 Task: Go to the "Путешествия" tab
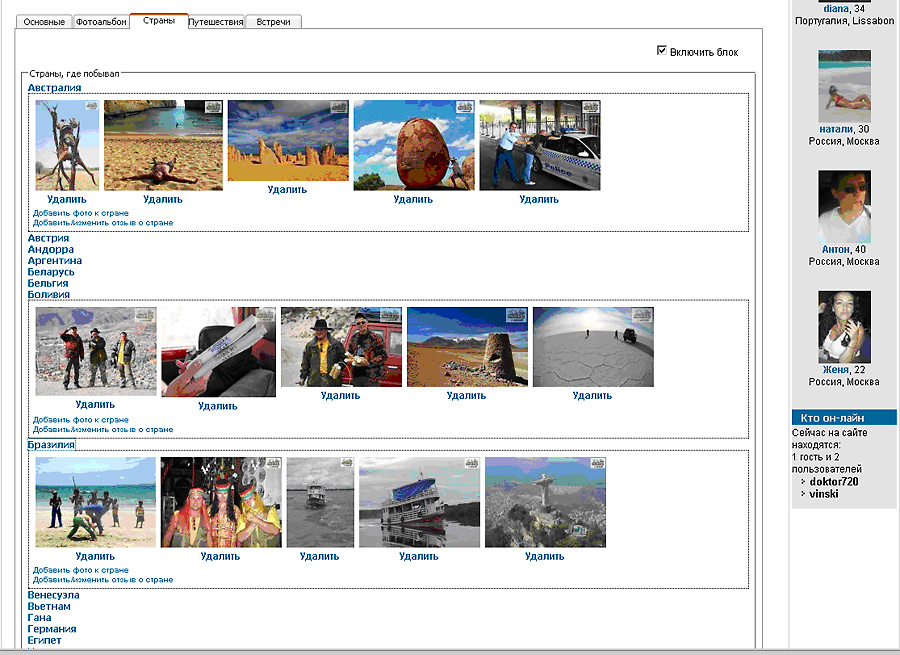pyautogui.click(x=216, y=22)
